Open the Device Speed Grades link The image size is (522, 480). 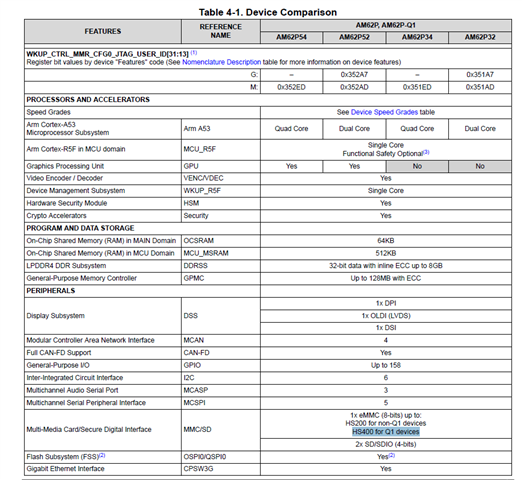(x=384, y=112)
